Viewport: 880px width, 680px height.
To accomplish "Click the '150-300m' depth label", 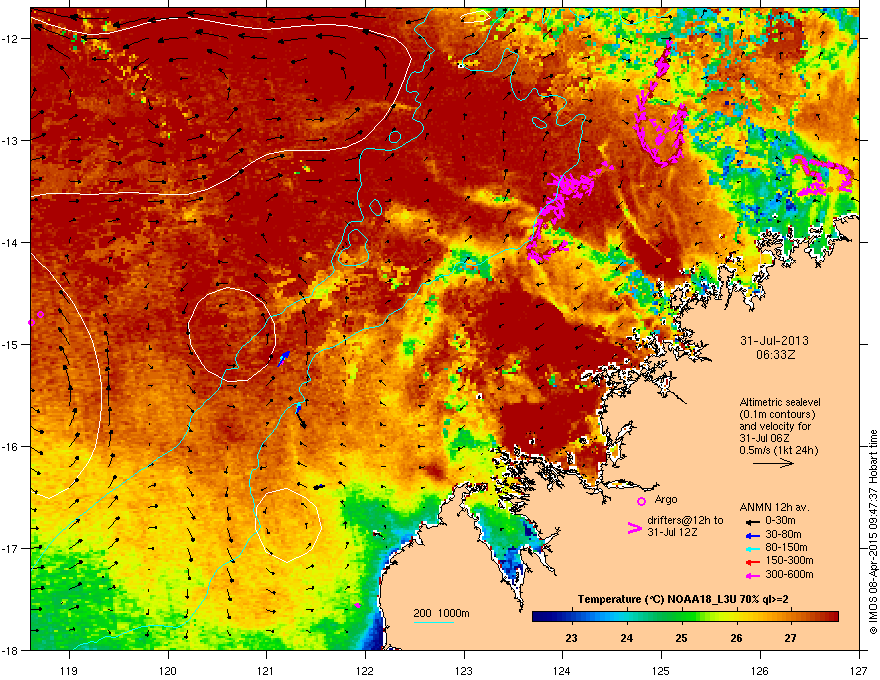I will click(x=789, y=560).
